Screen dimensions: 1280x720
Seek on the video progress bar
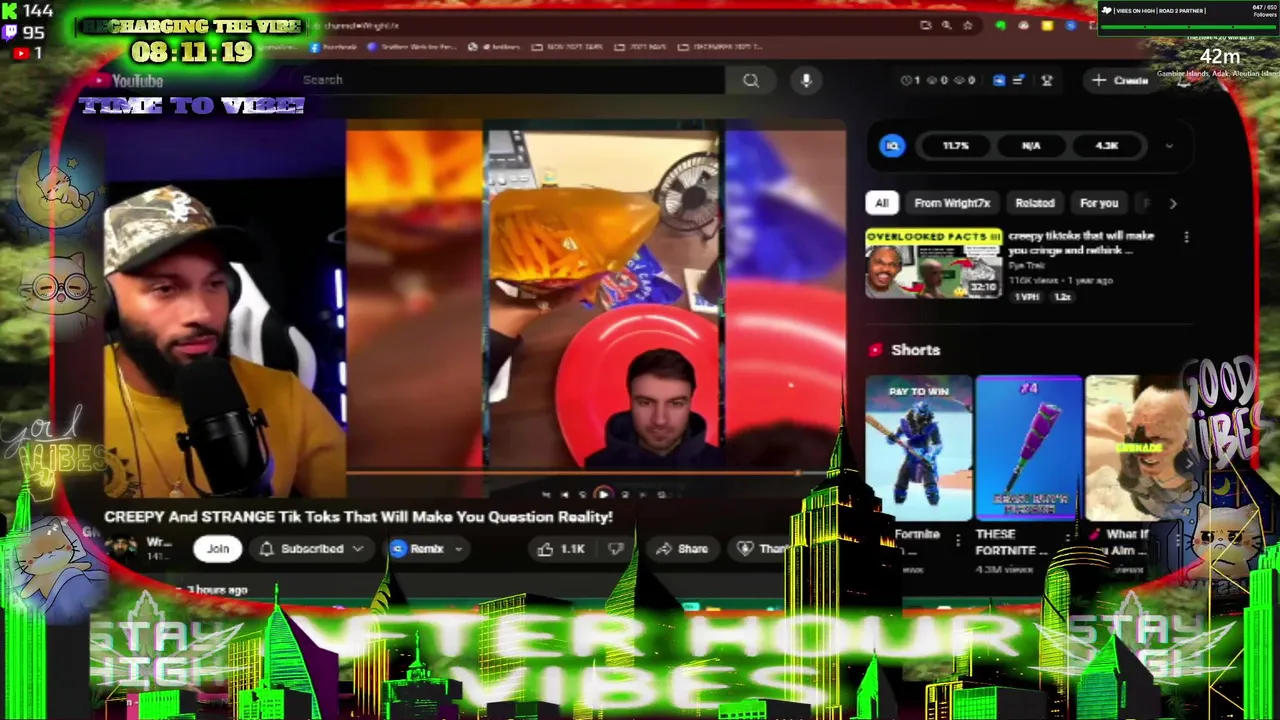[x=595, y=472]
